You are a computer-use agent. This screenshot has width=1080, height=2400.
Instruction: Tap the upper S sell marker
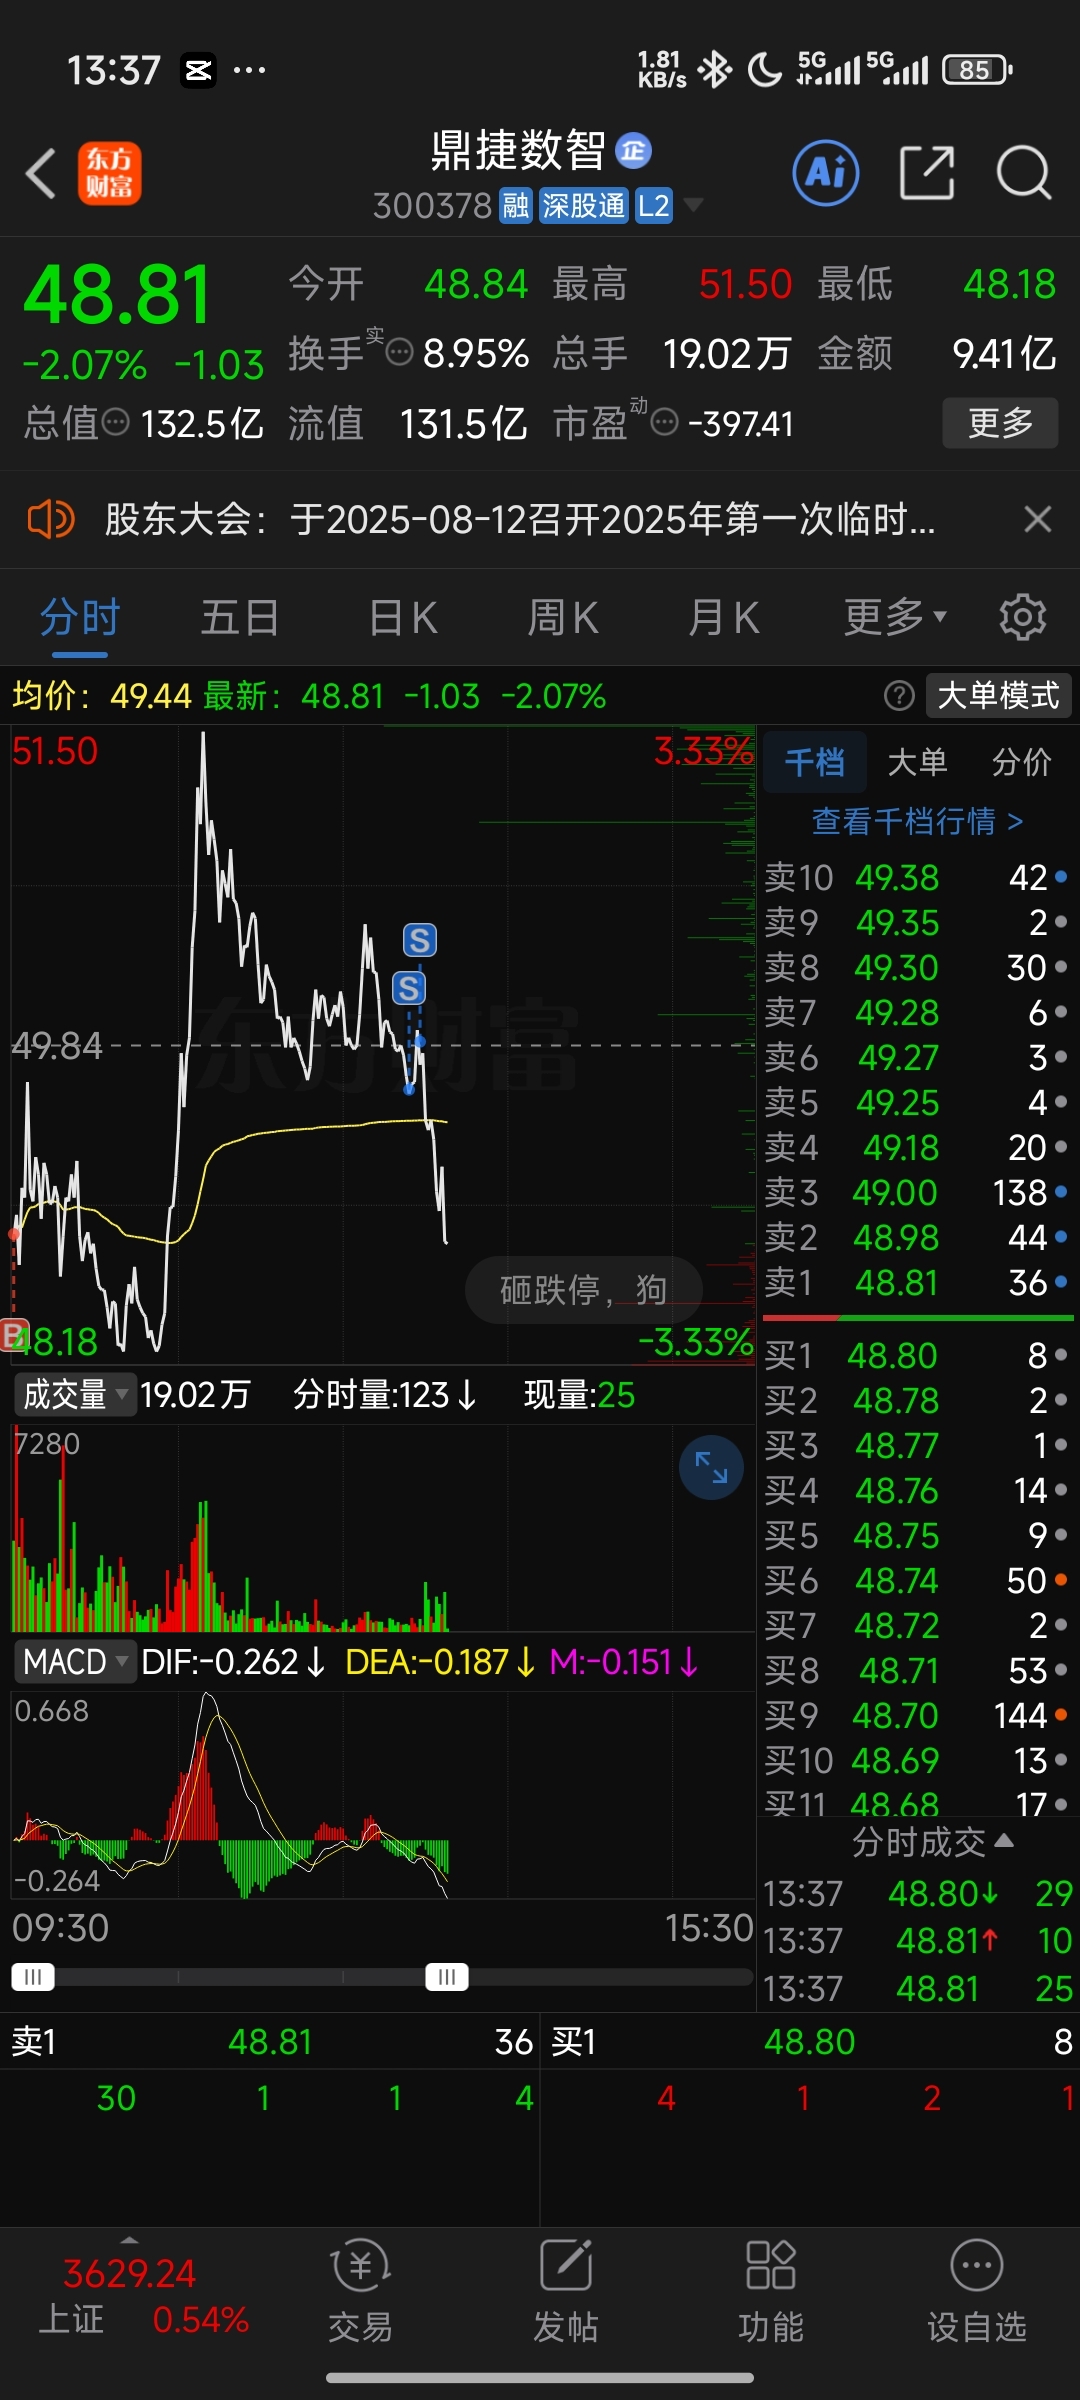420,940
